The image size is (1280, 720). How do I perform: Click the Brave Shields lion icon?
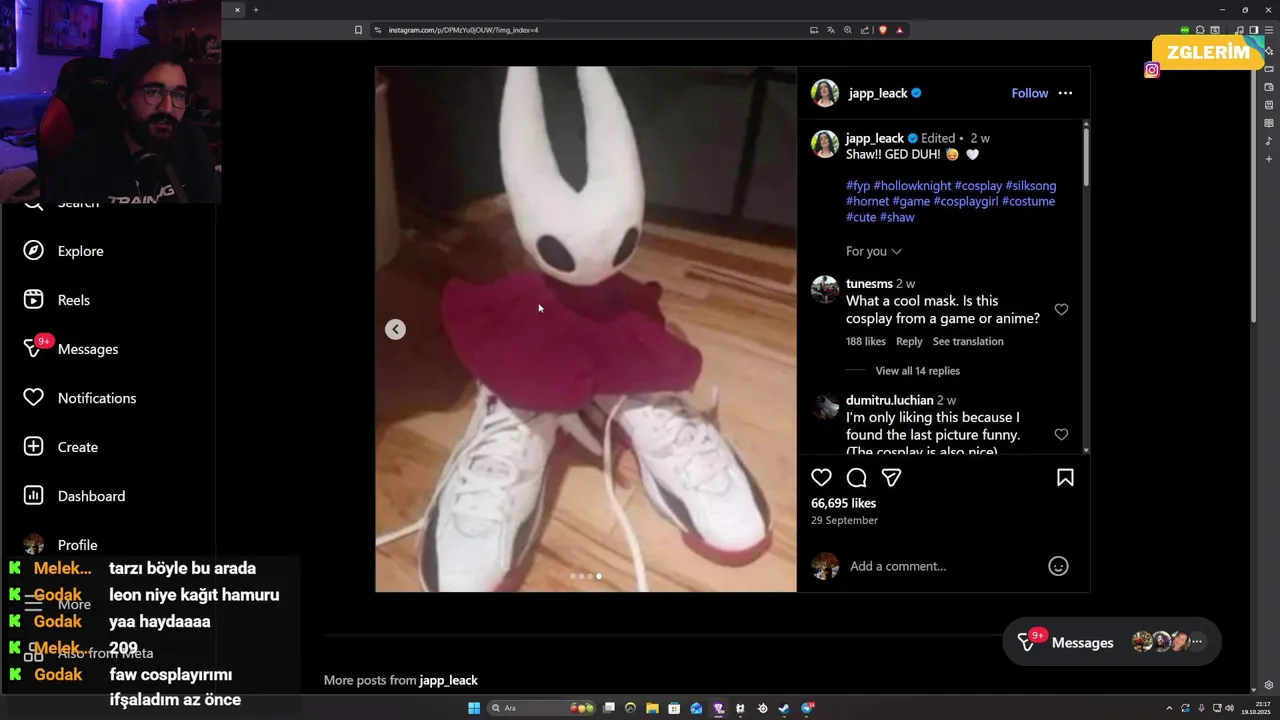[883, 30]
